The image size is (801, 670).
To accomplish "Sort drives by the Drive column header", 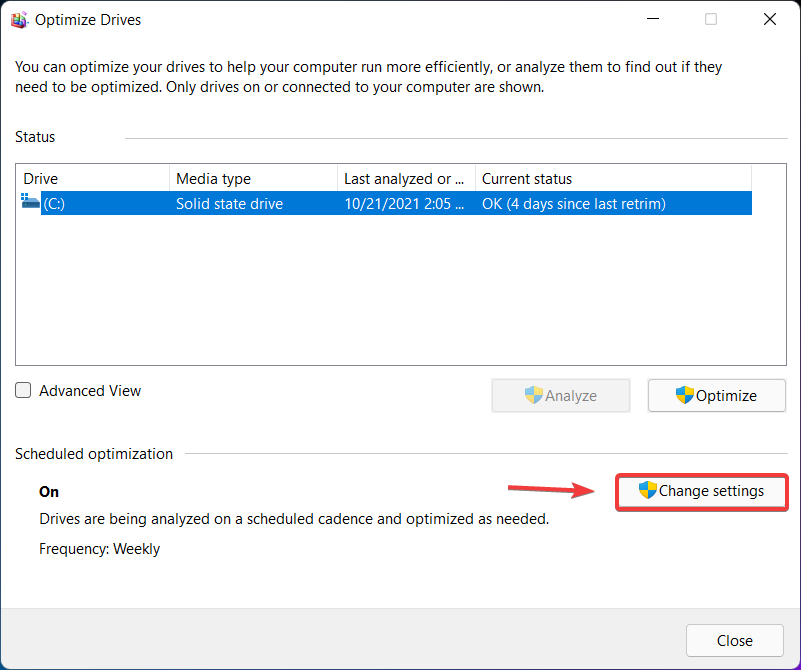I will (90, 178).
